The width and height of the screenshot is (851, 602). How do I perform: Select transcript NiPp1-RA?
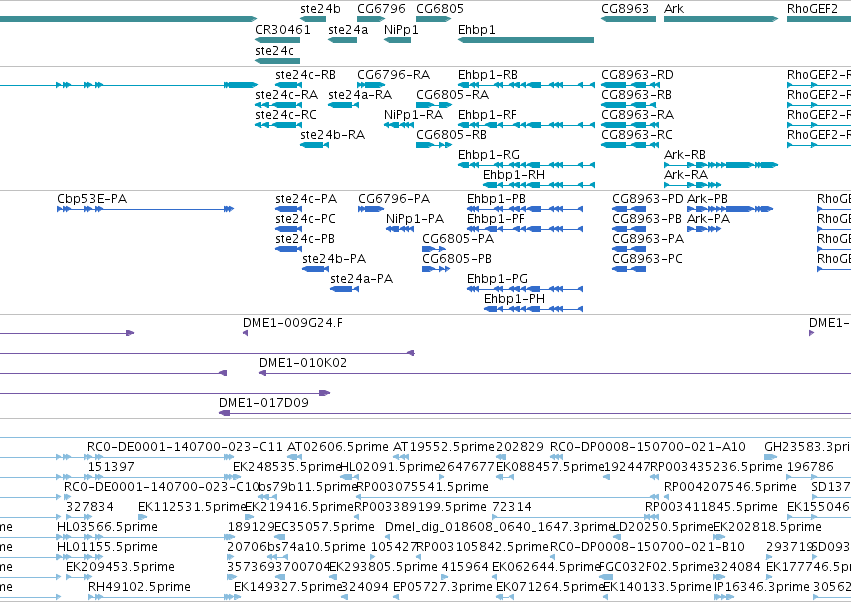tap(414, 115)
